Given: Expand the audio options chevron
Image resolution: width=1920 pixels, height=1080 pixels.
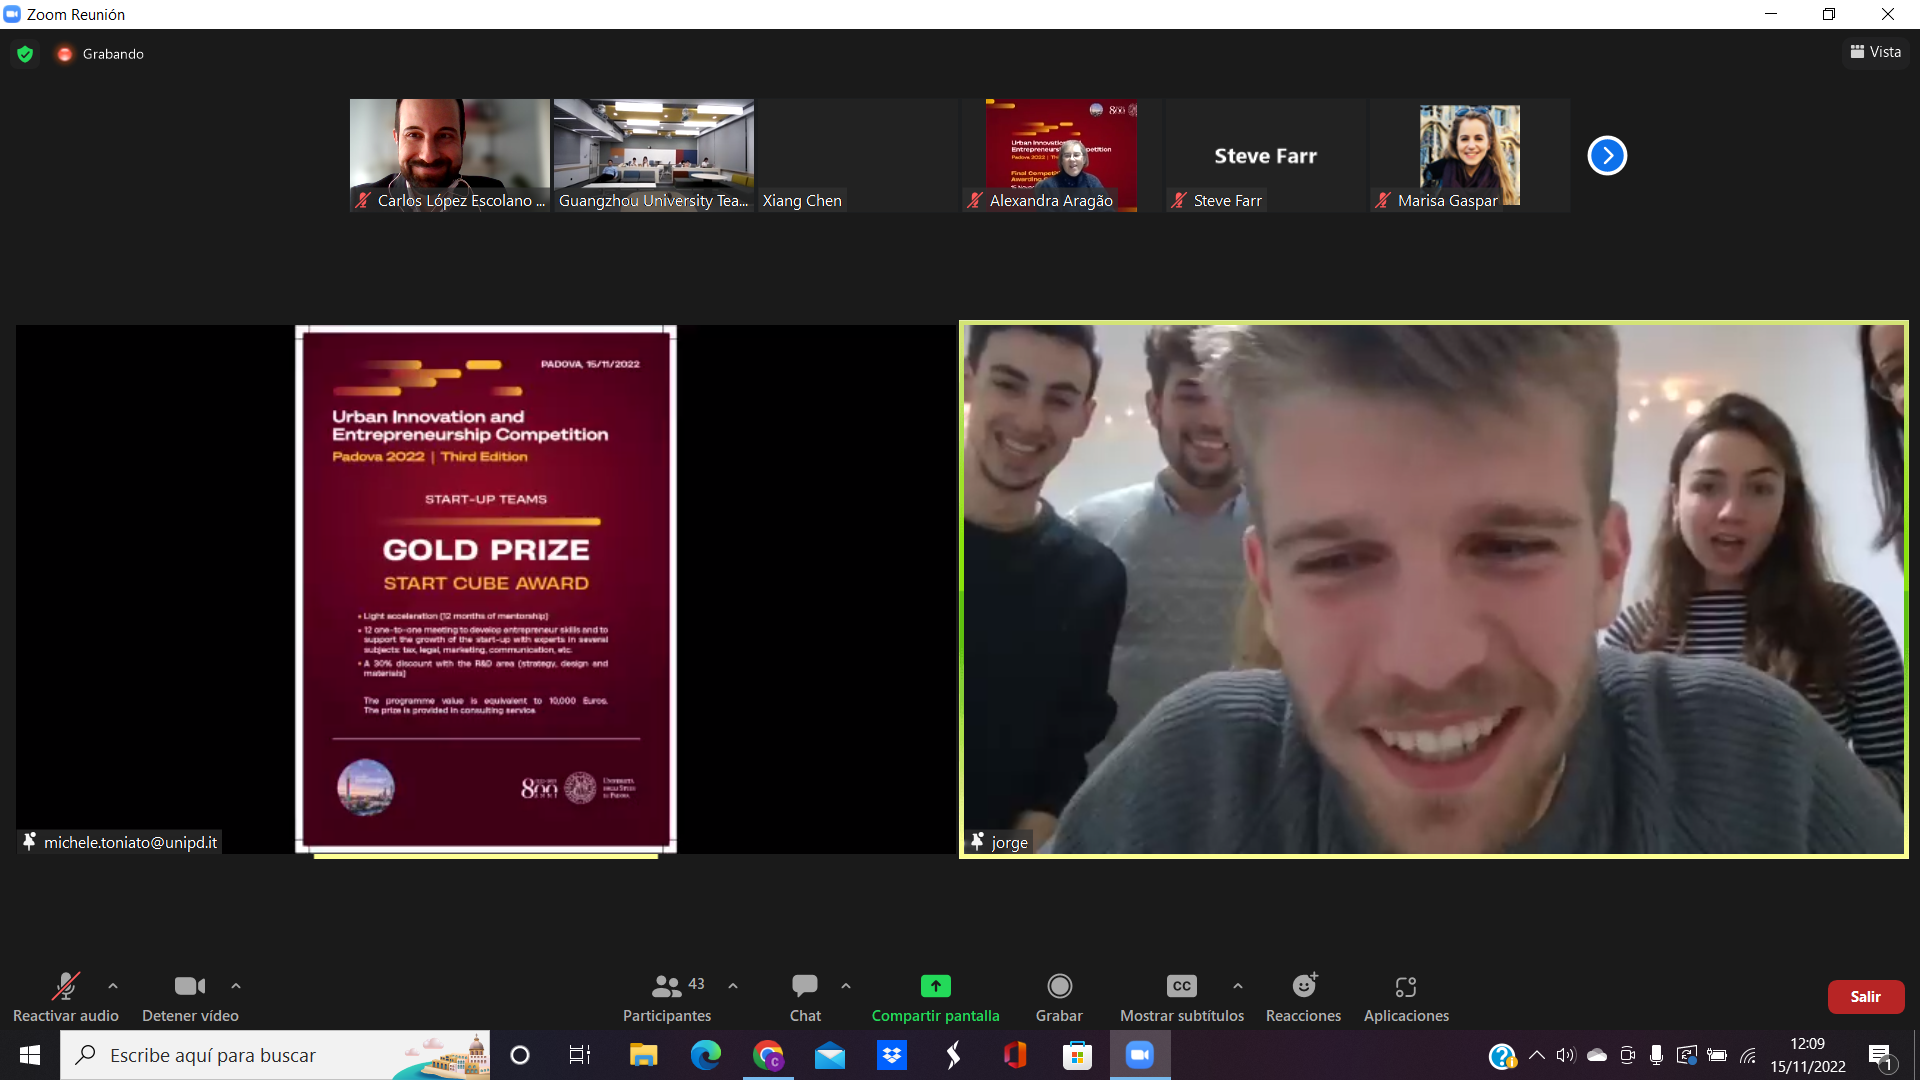Looking at the screenshot, I should click(113, 986).
